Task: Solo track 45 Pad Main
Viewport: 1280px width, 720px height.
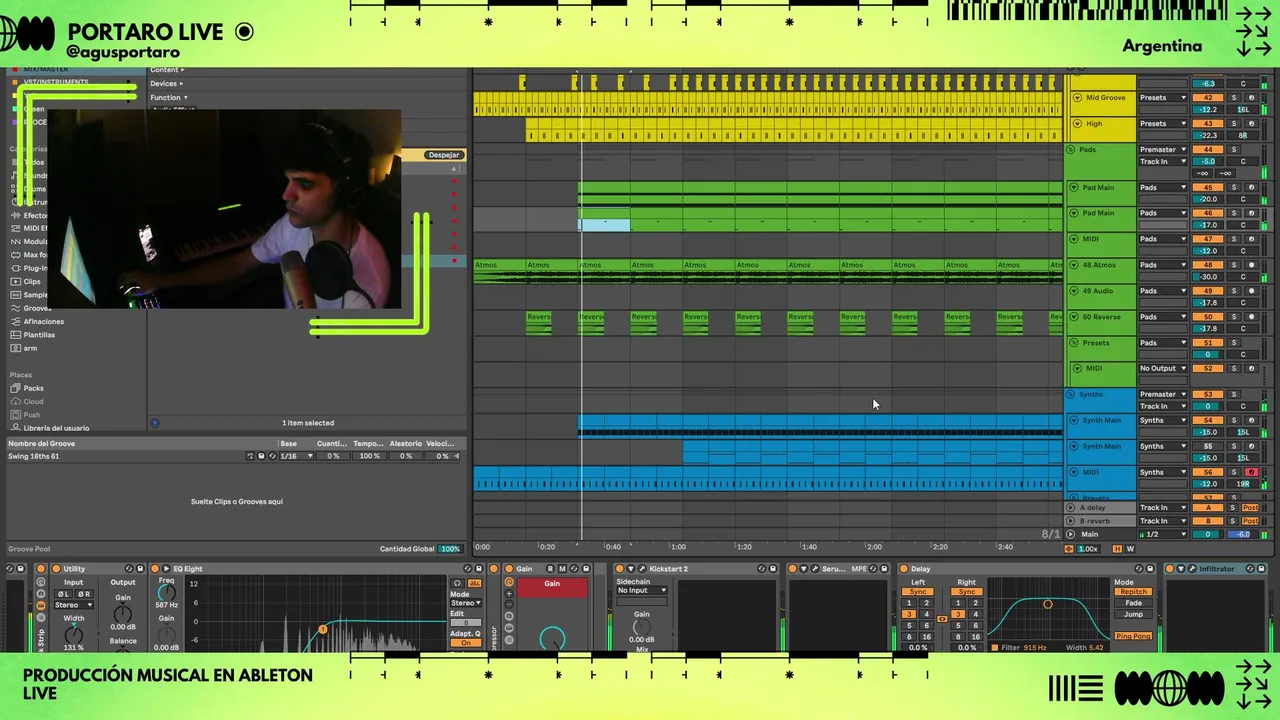Action: pos(1234,187)
